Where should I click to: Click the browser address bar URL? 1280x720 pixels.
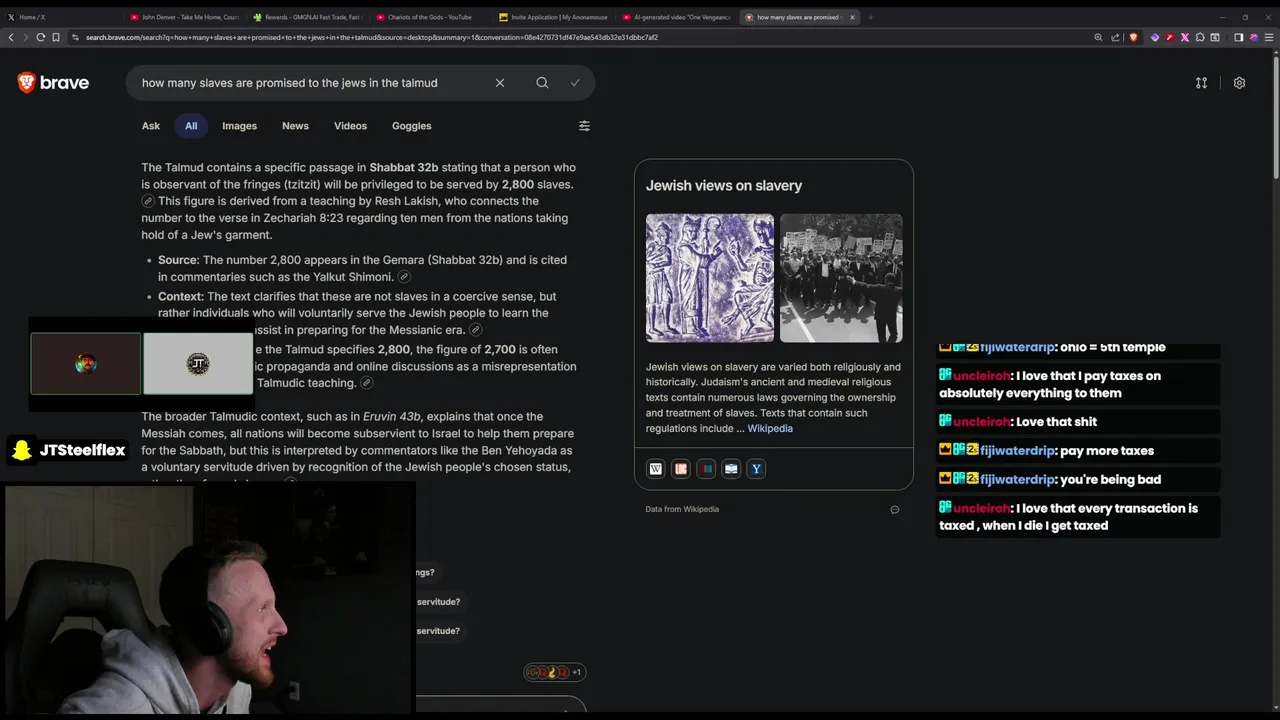(372, 37)
